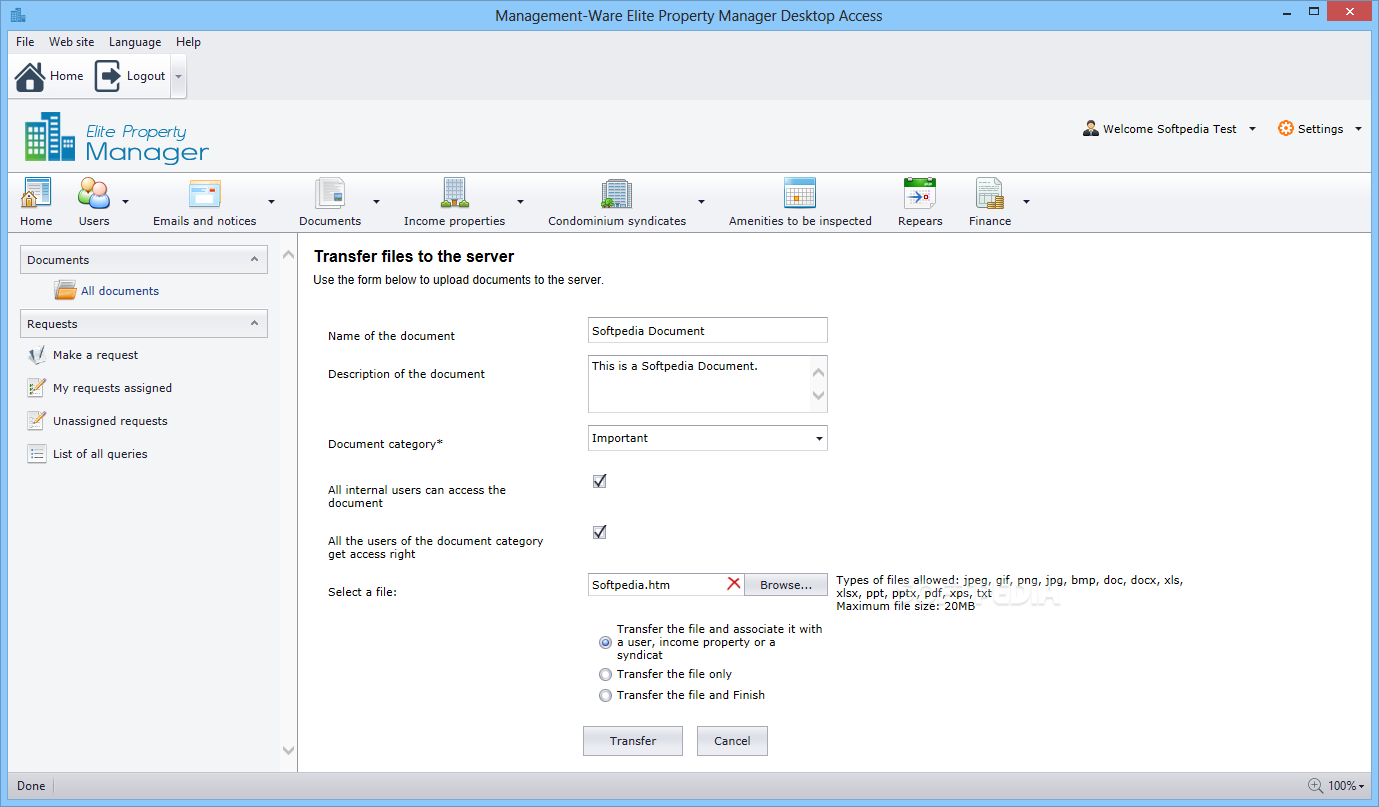
Task: Click description box scroll up arrow
Action: click(x=819, y=373)
